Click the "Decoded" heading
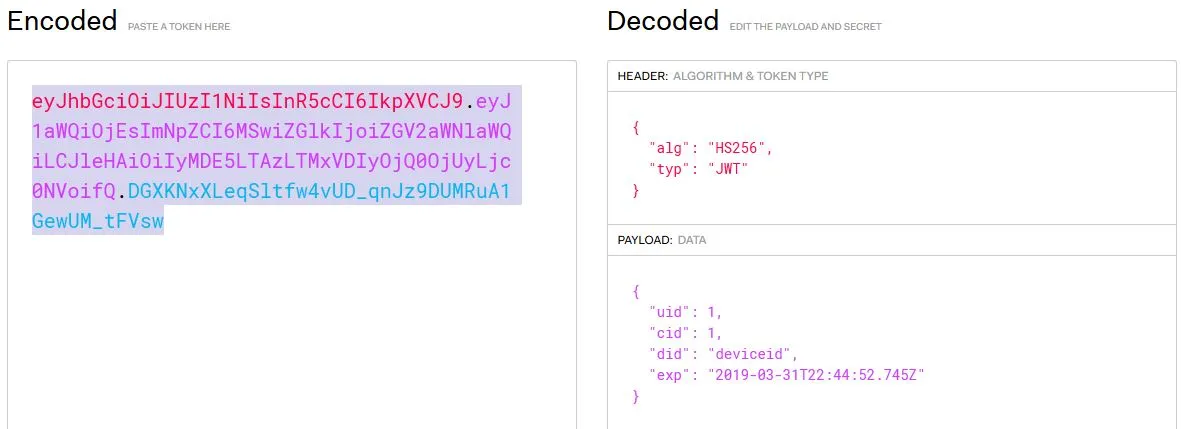 [662, 21]
